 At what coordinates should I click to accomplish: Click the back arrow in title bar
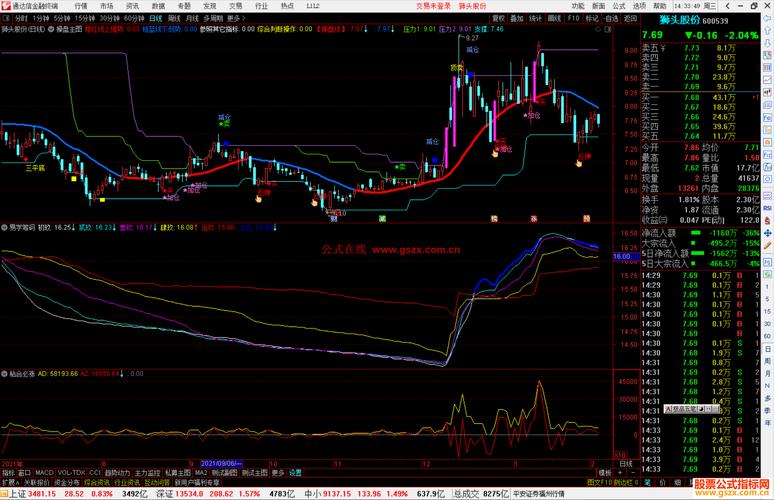[728, 6]
